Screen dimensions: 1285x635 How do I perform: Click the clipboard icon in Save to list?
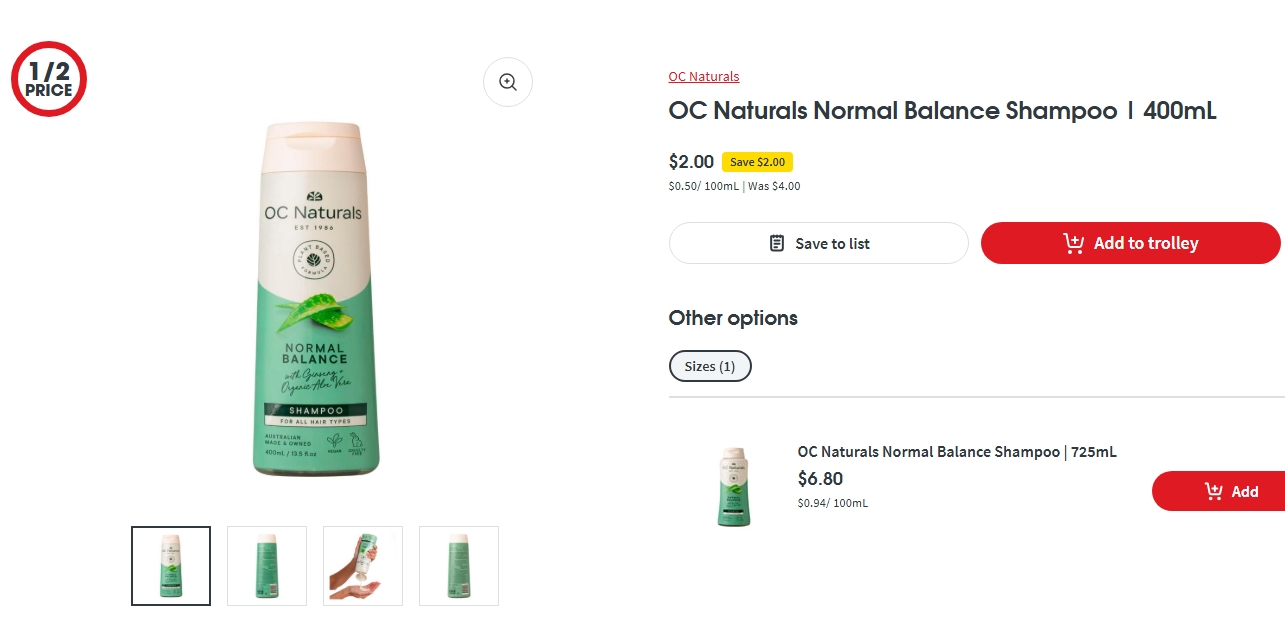[x=777, y=243]
